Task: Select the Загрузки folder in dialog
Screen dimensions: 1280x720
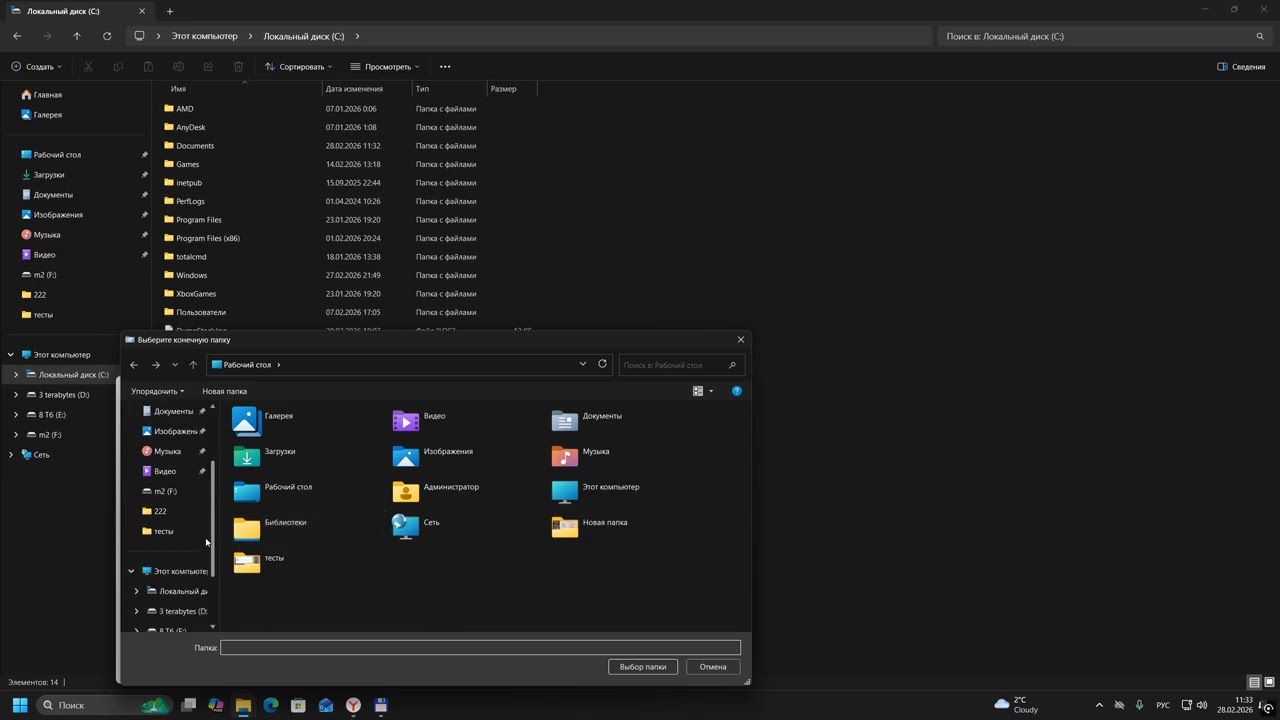Action: coord(246,456)
